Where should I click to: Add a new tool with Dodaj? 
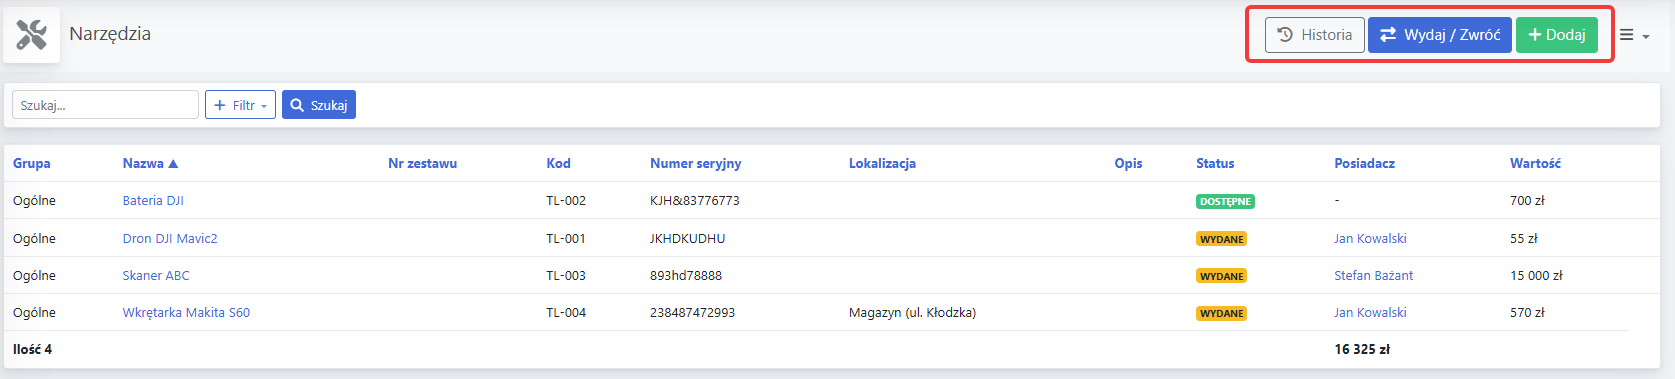pyautogui.click(x=1556, y=35)
